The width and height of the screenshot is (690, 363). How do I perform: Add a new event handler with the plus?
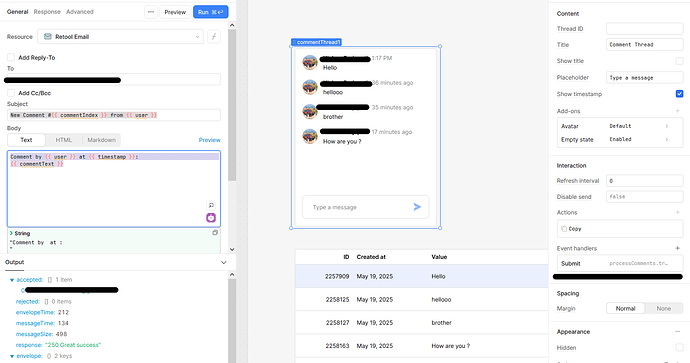[678, 248]
